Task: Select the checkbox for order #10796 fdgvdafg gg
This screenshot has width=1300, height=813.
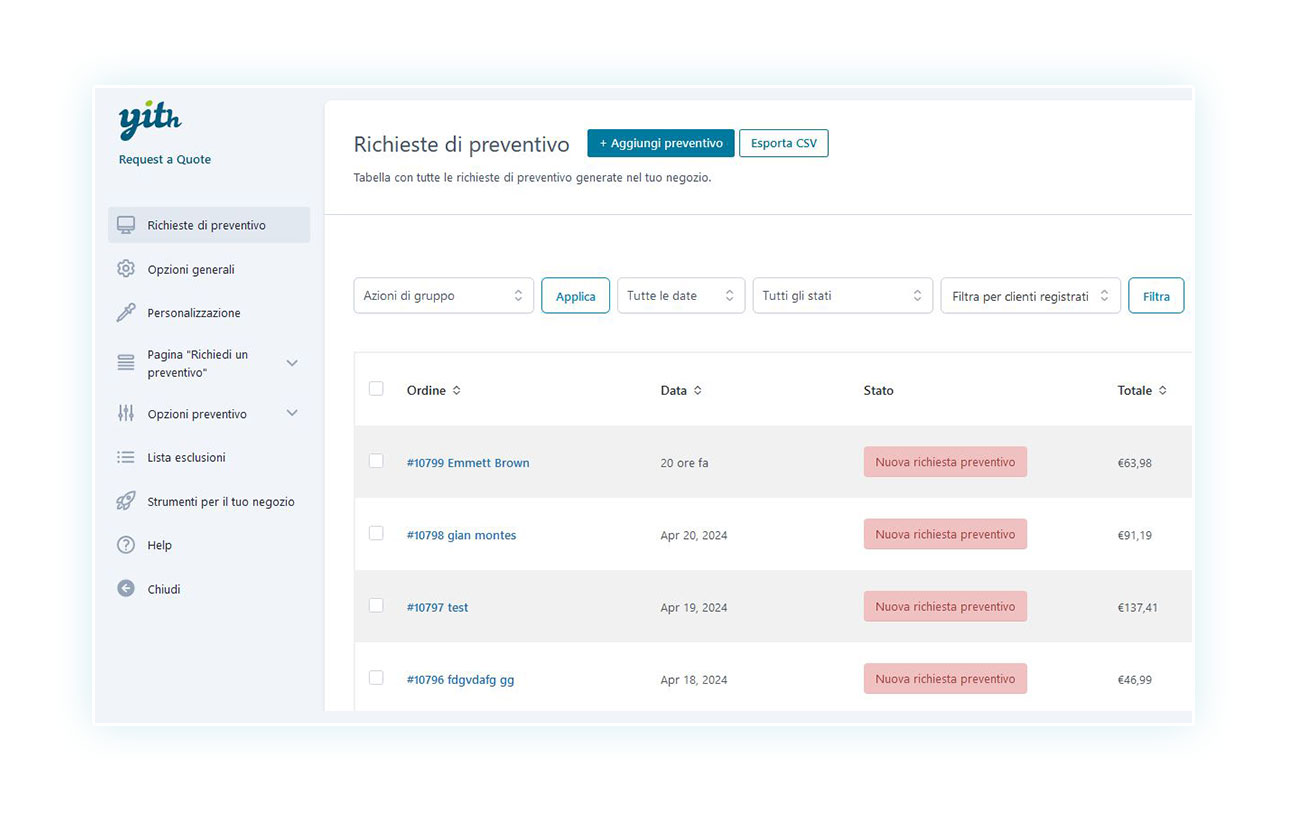Action: point(376,677)
